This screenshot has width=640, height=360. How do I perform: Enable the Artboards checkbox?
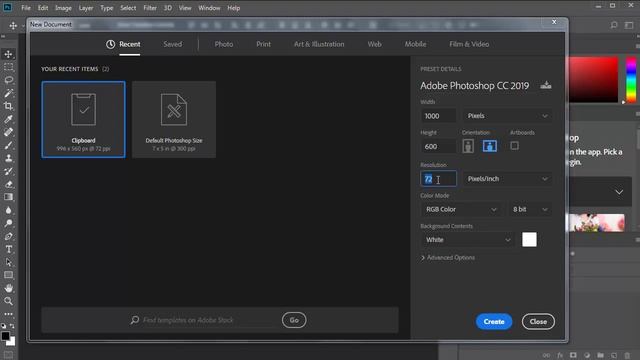click(514, 146)
